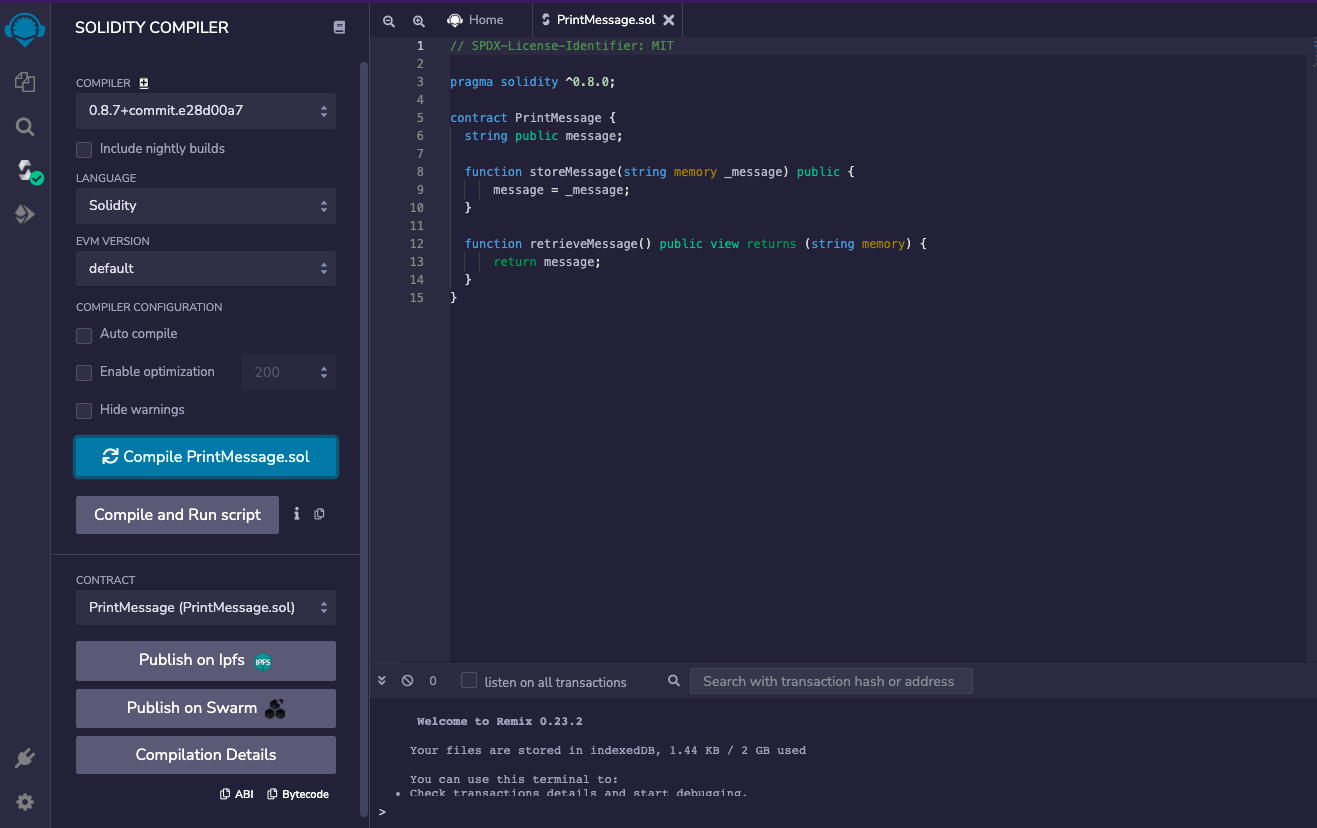Click line number 12 in the gutter
Screen dimensions: 1317x828
(417, 244)
